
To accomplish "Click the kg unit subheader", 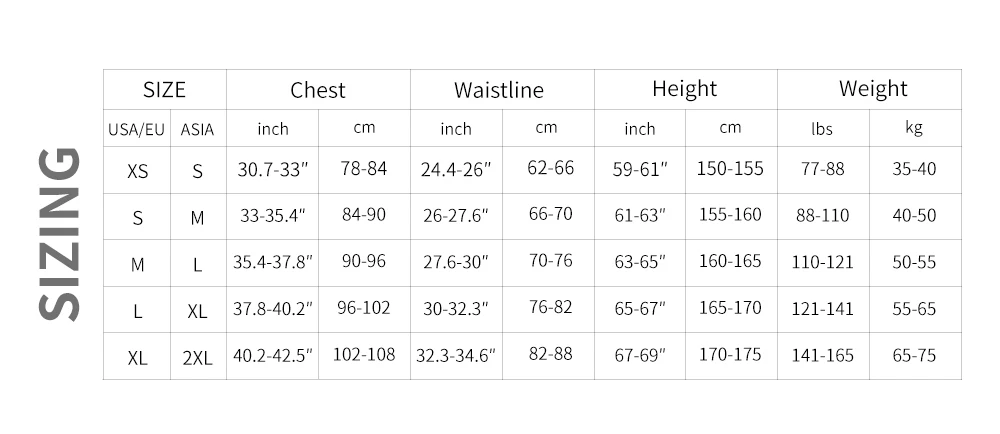I will pos(914,128).
